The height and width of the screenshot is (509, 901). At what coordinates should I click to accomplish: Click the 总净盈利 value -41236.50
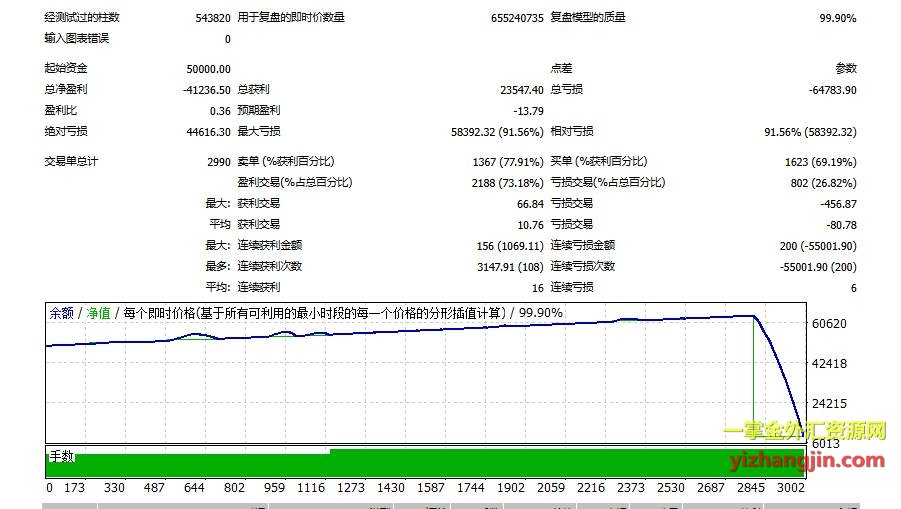[x=205, y=89]
